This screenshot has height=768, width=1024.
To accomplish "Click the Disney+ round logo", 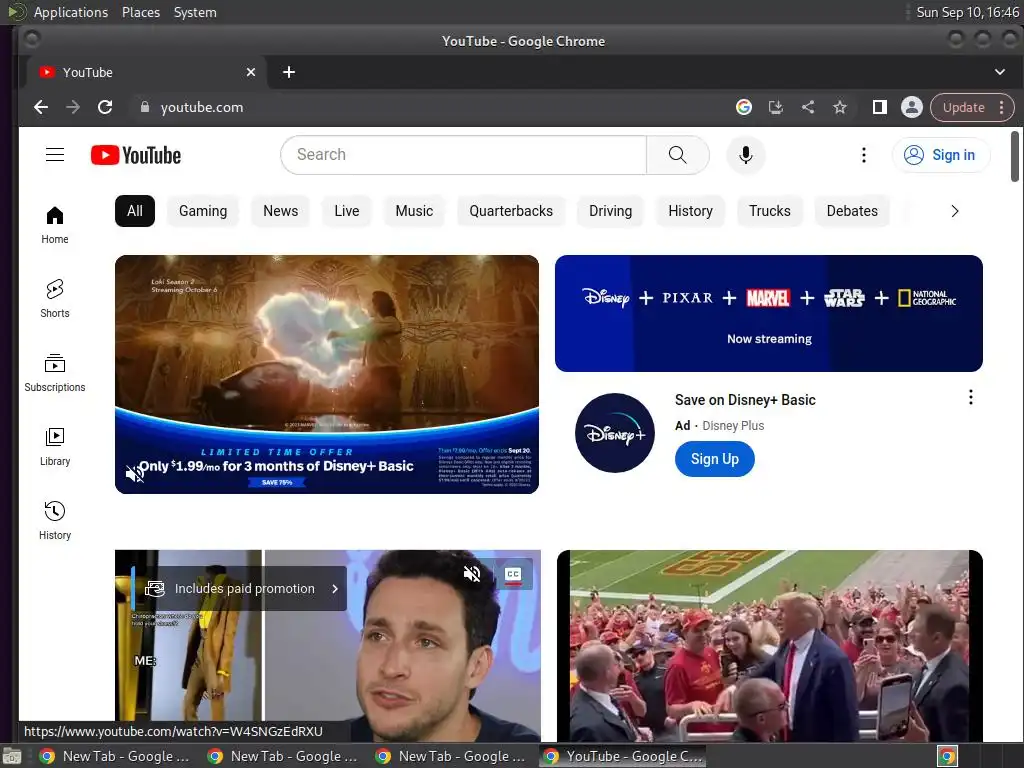I will (615, 432).
